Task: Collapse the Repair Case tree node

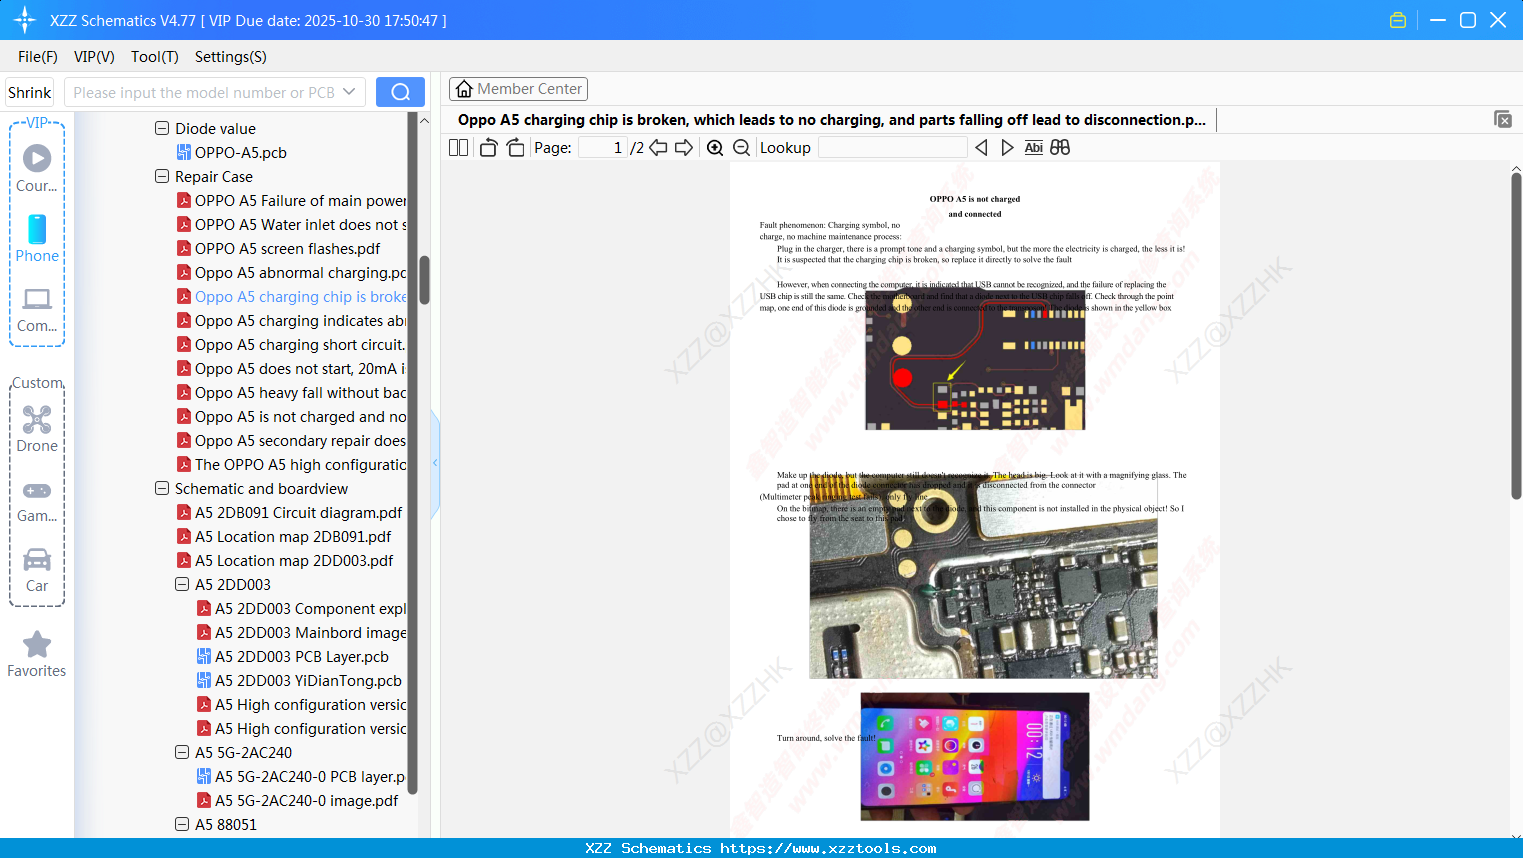Action: [162, 176]
